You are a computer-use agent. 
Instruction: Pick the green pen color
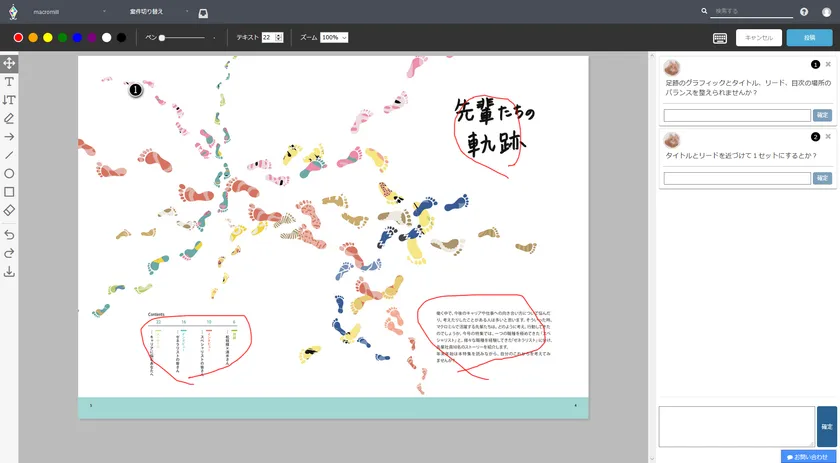coord(63,38)
